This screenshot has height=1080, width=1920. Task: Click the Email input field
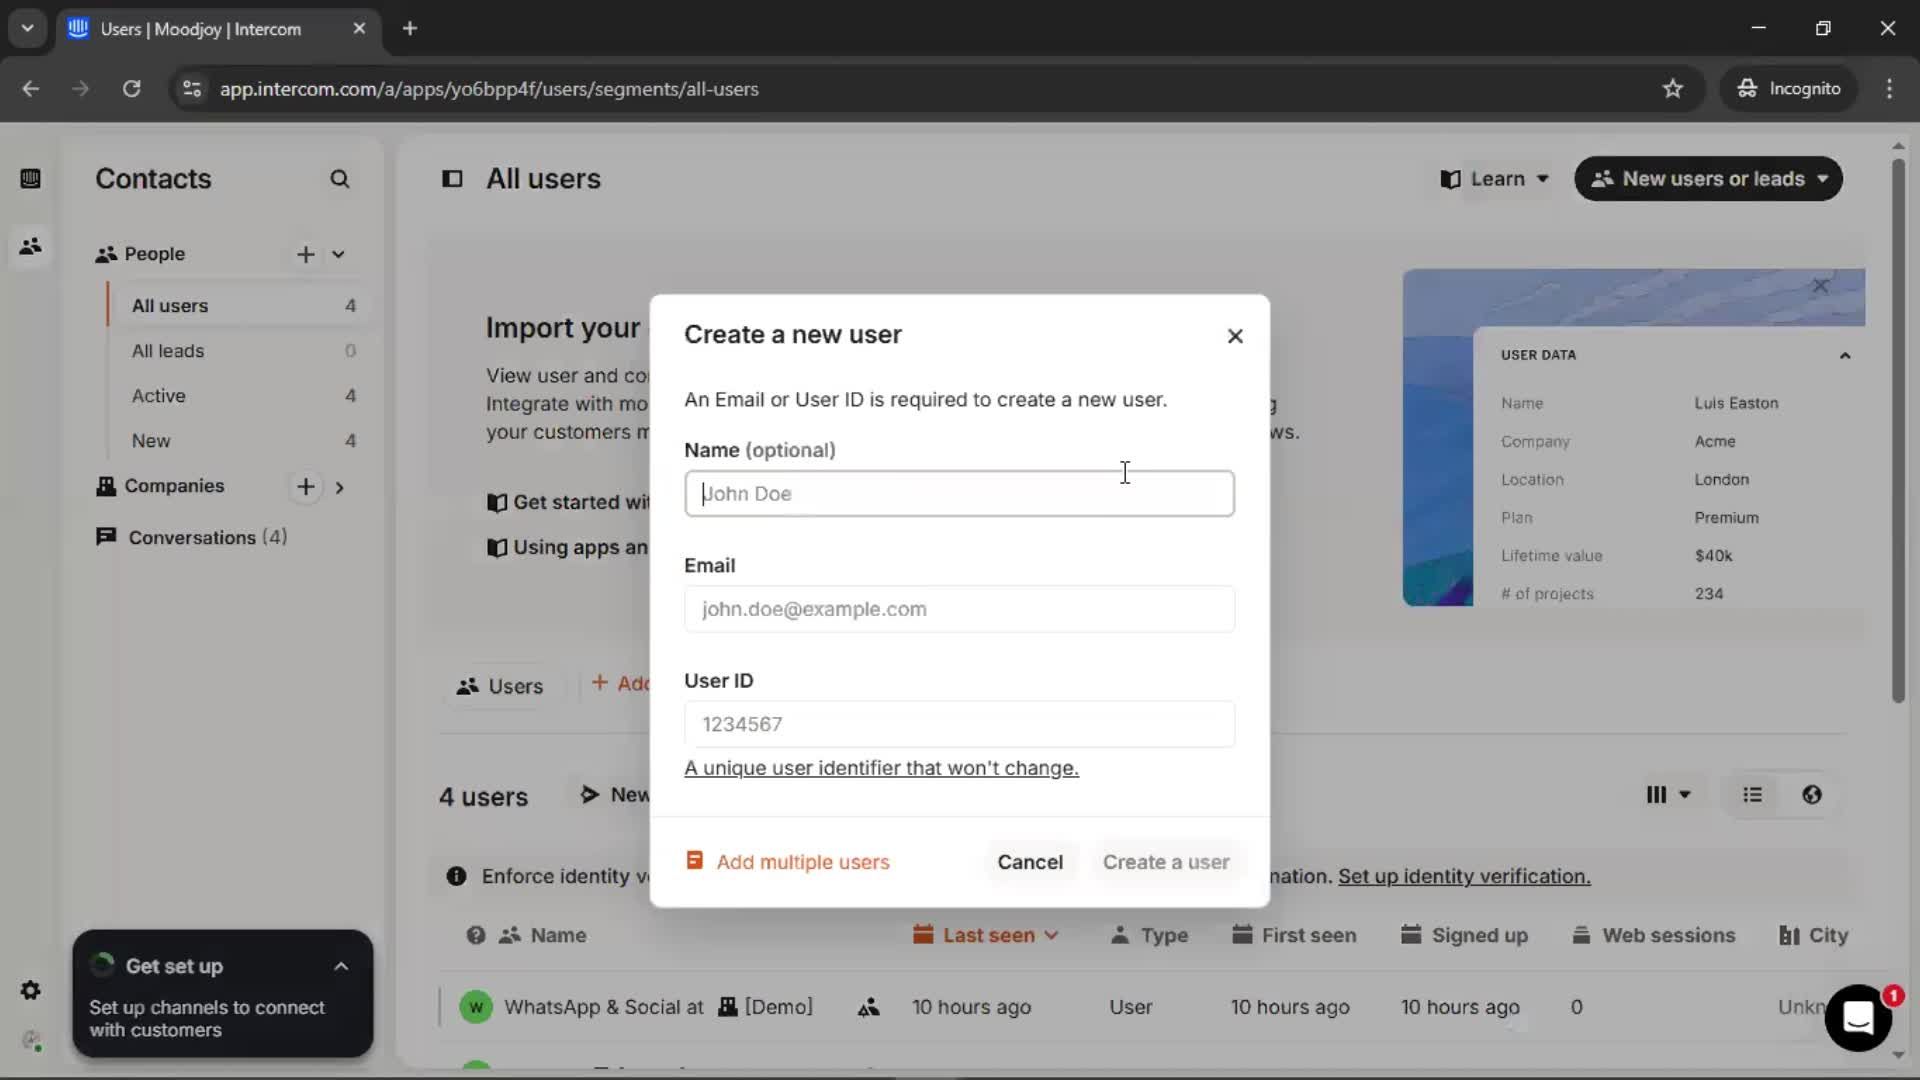959,609
